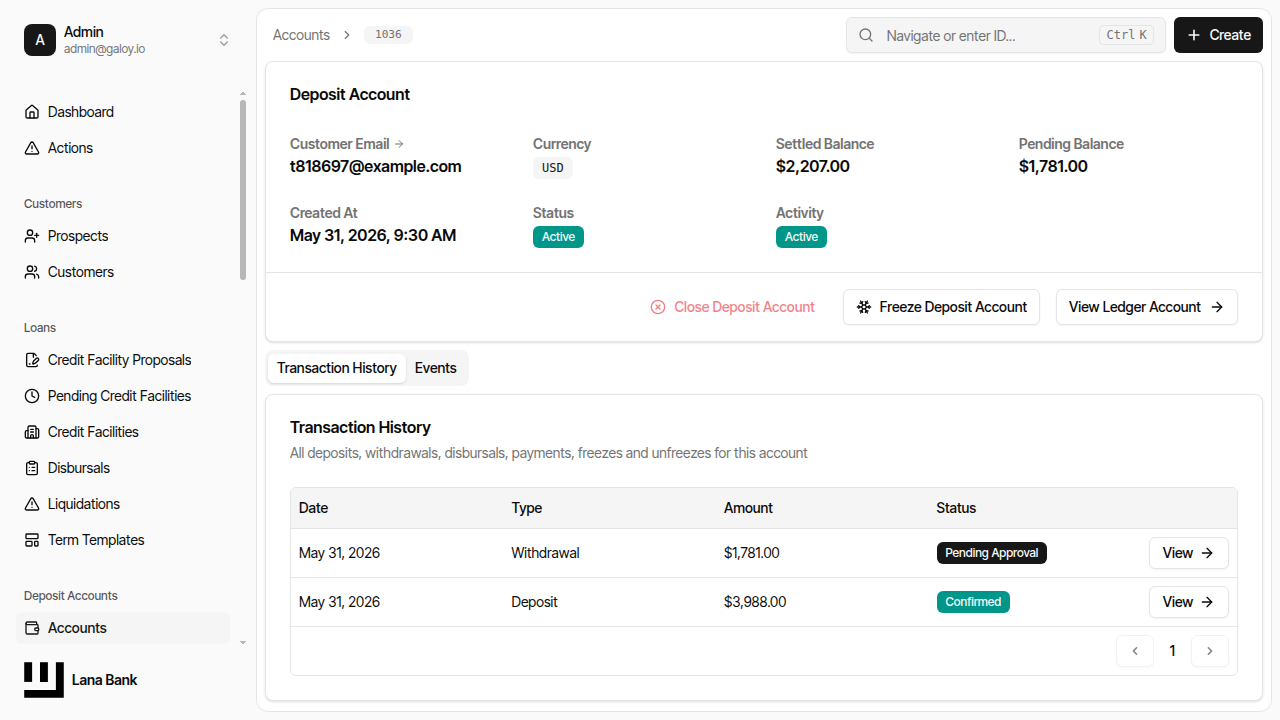Open Liquidations in the sidebar

(124, 504)
